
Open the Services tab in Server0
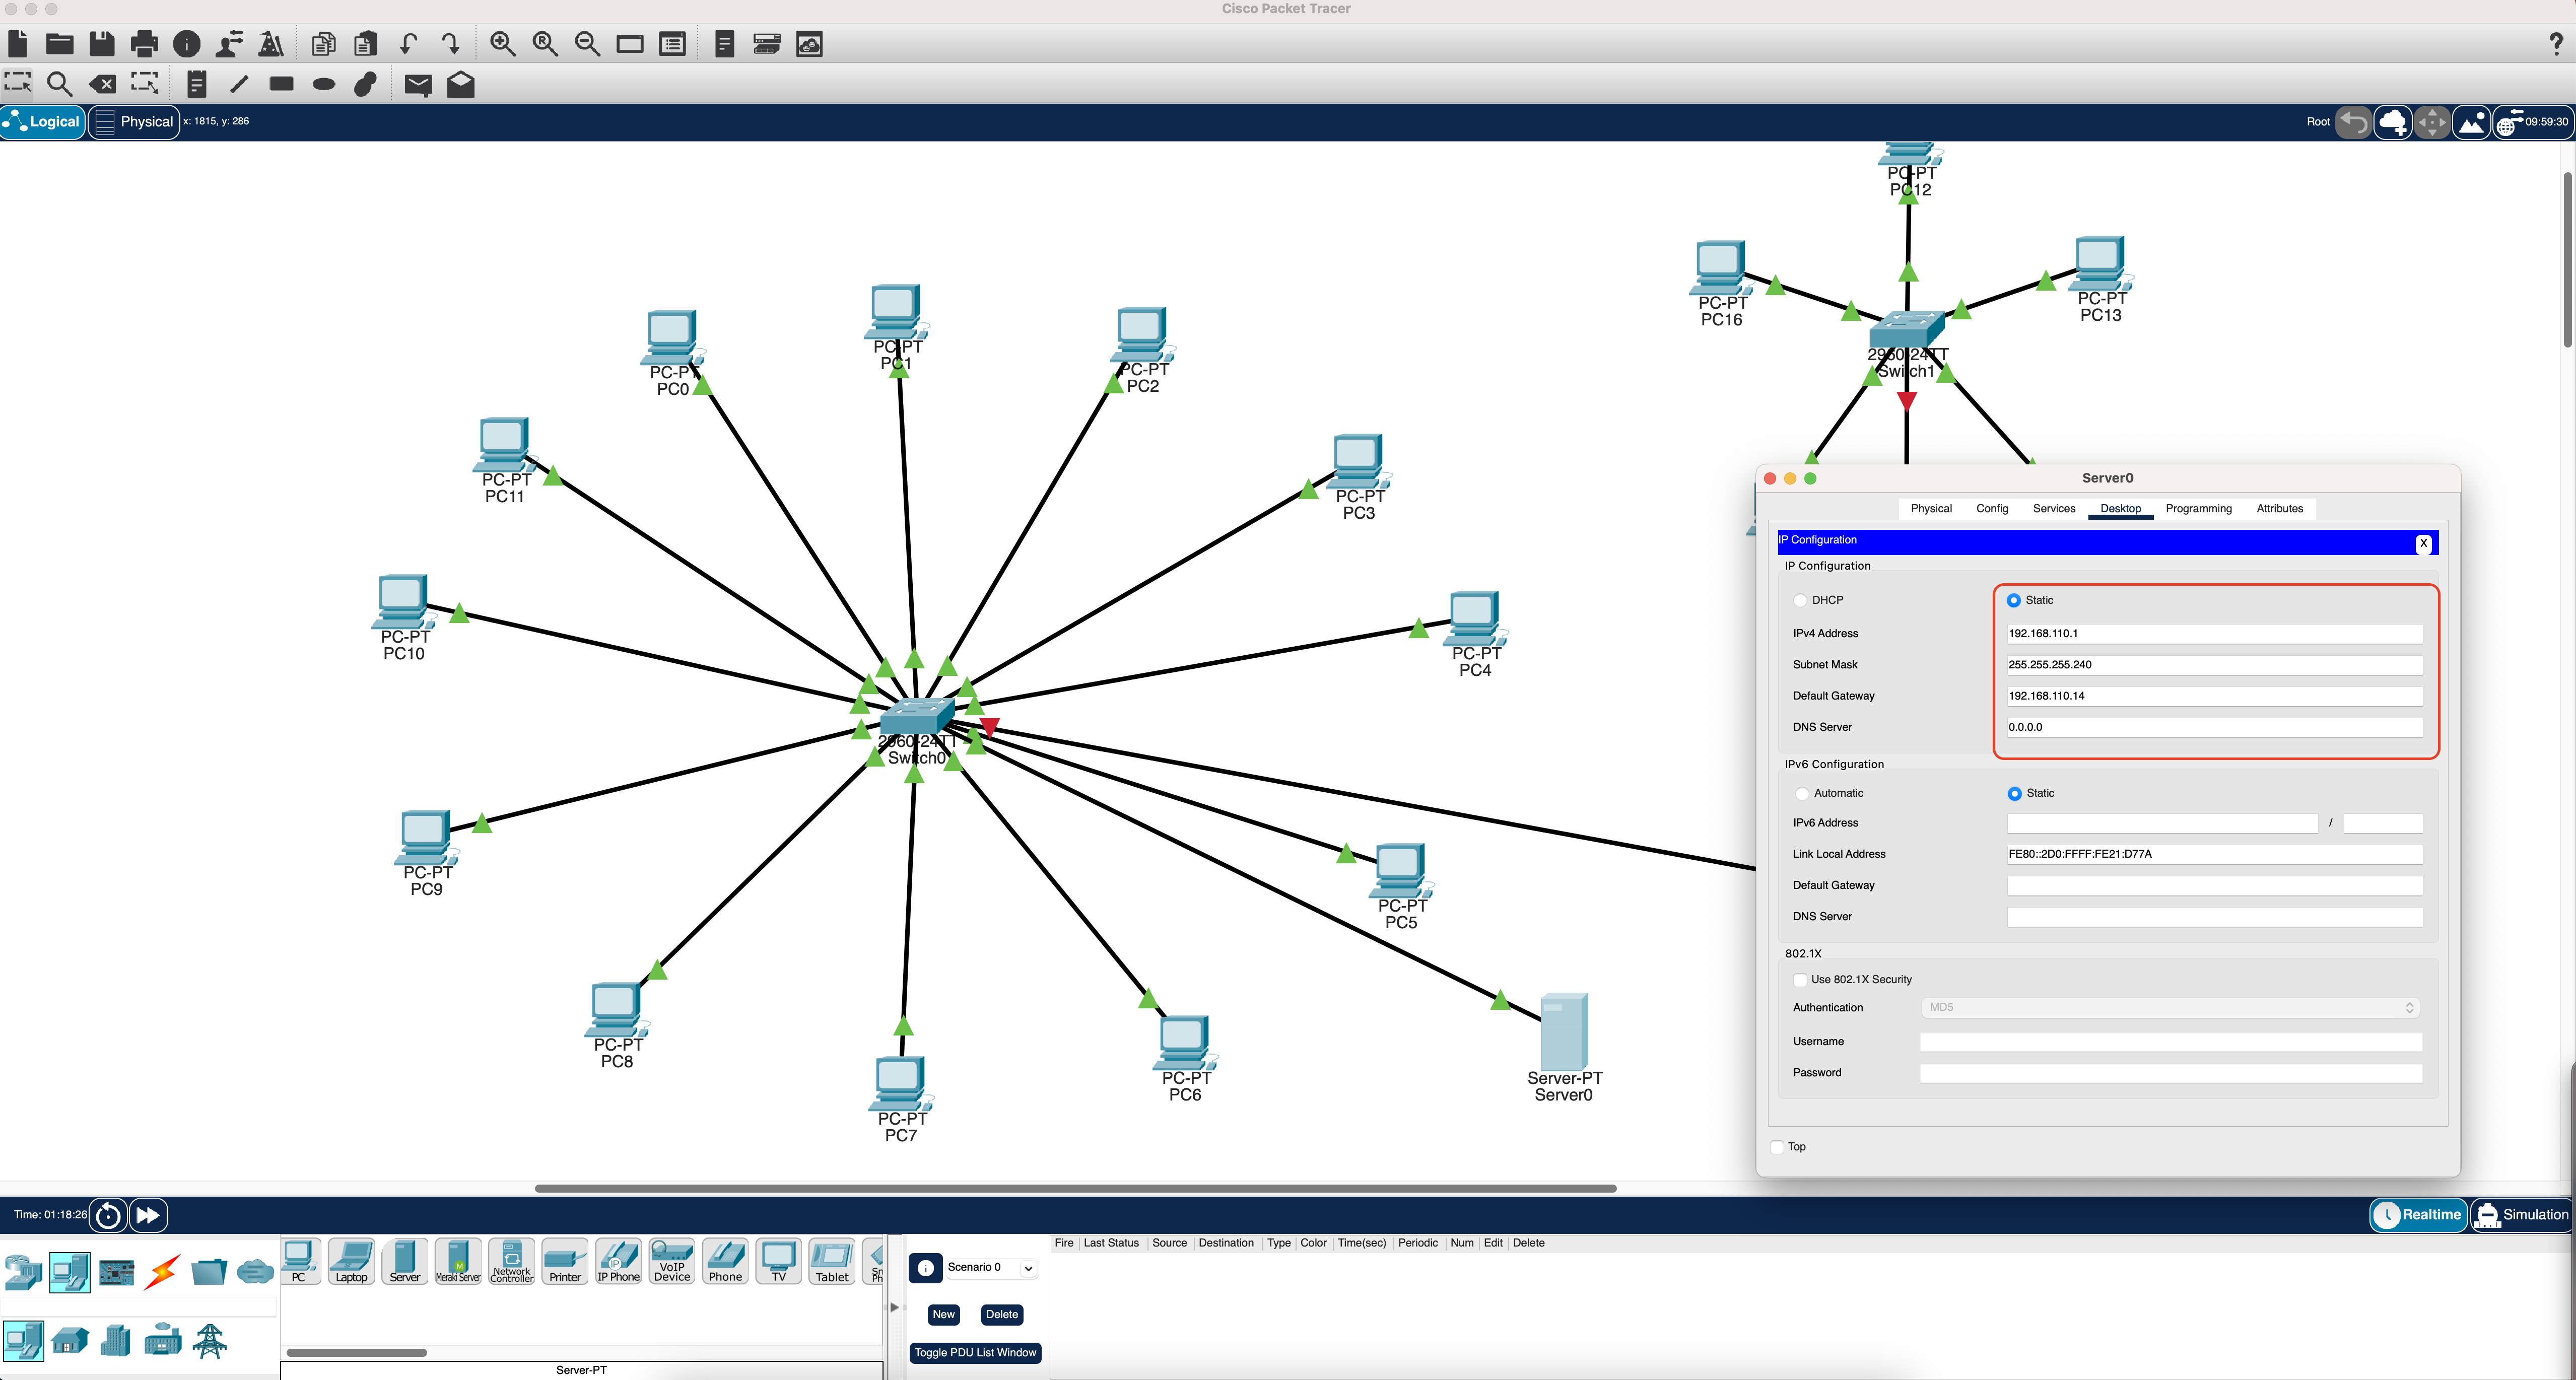pyautogui.click(x=2054, y=509)
